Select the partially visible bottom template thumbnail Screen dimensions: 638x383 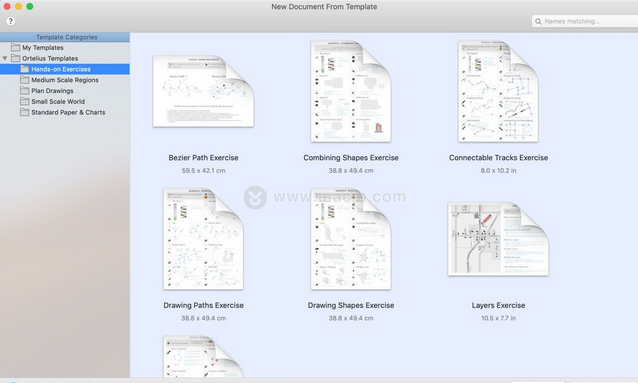click(x=203, y=357)
